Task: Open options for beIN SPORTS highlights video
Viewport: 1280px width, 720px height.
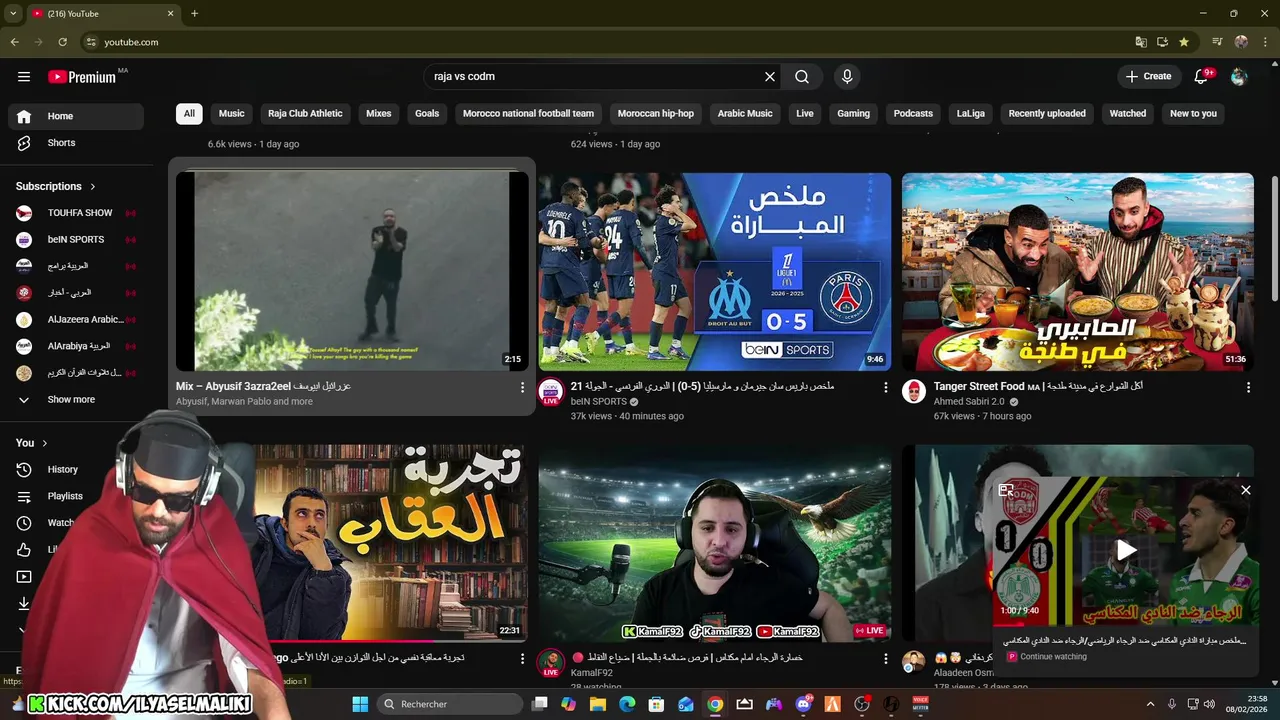Action: click(x=885, y=387)
